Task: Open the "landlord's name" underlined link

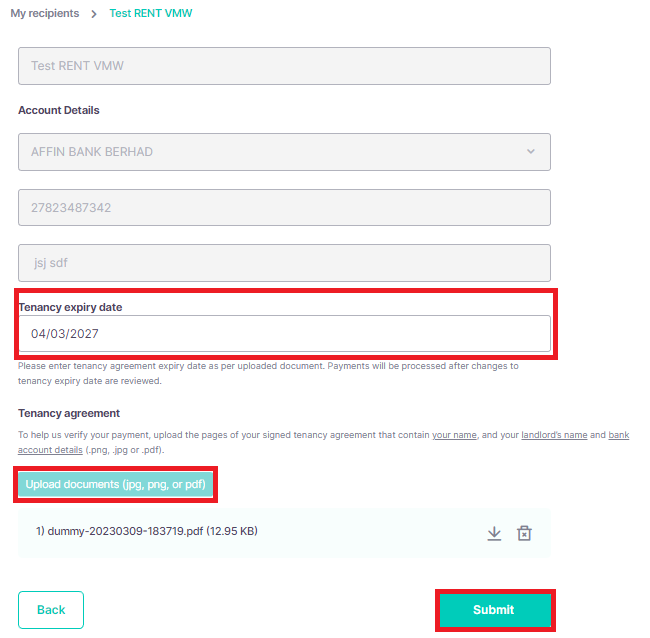Action: (553, 435)
